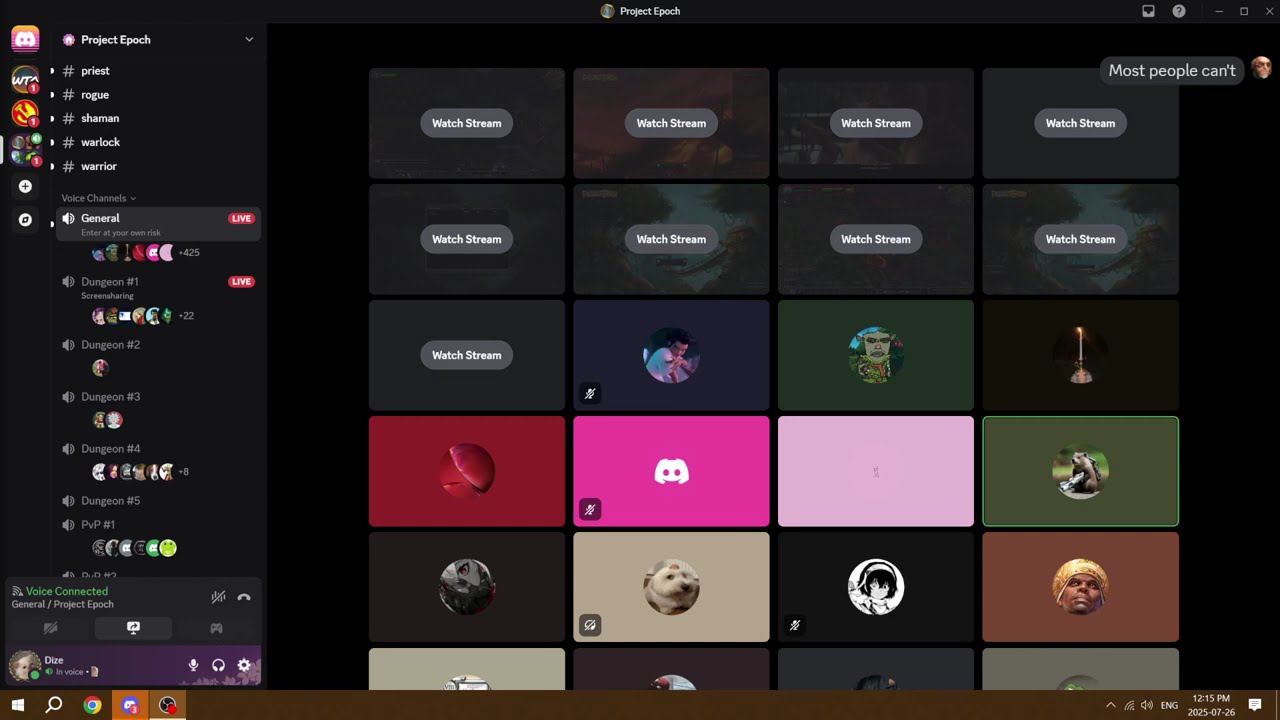Open the Windows notification center icon
Screen dimensions: 1280x720
(x=1255, y=705)
